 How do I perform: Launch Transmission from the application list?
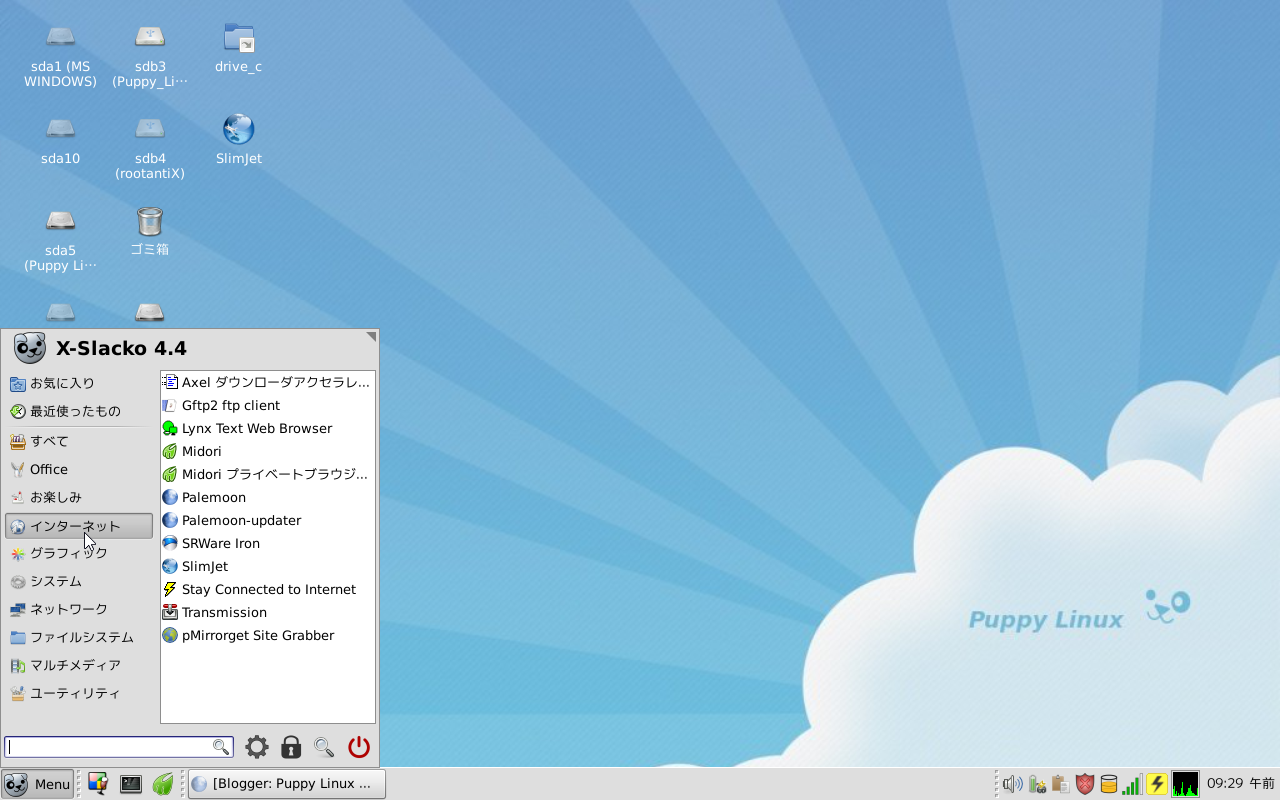point(224,612)
